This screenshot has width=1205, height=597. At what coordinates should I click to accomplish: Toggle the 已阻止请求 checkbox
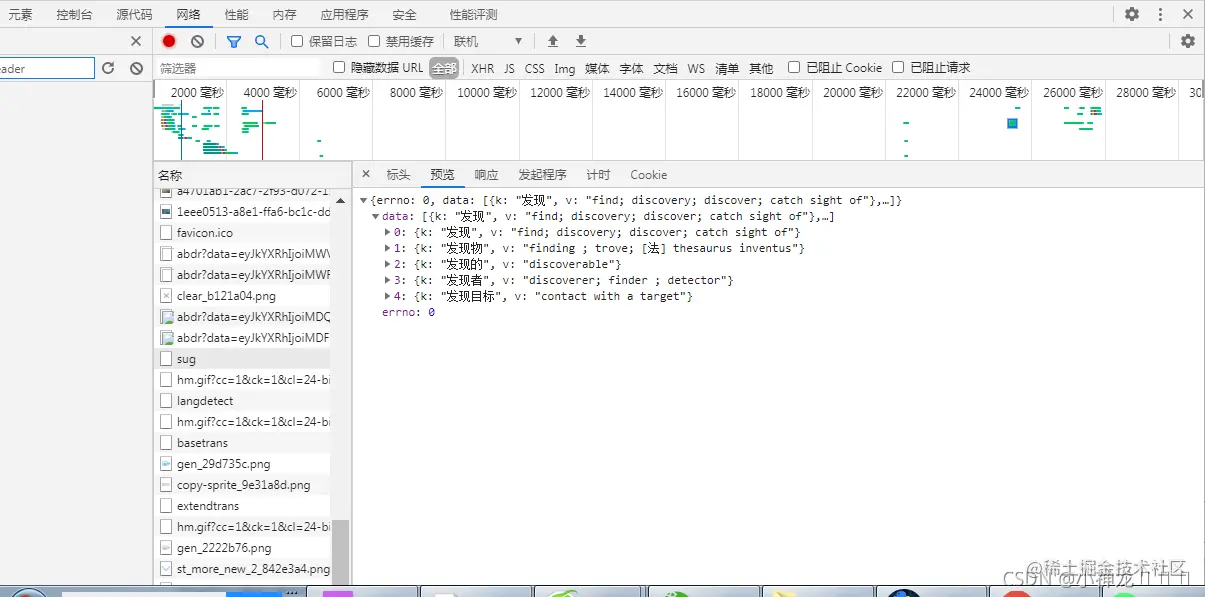(x=898, y=67)
